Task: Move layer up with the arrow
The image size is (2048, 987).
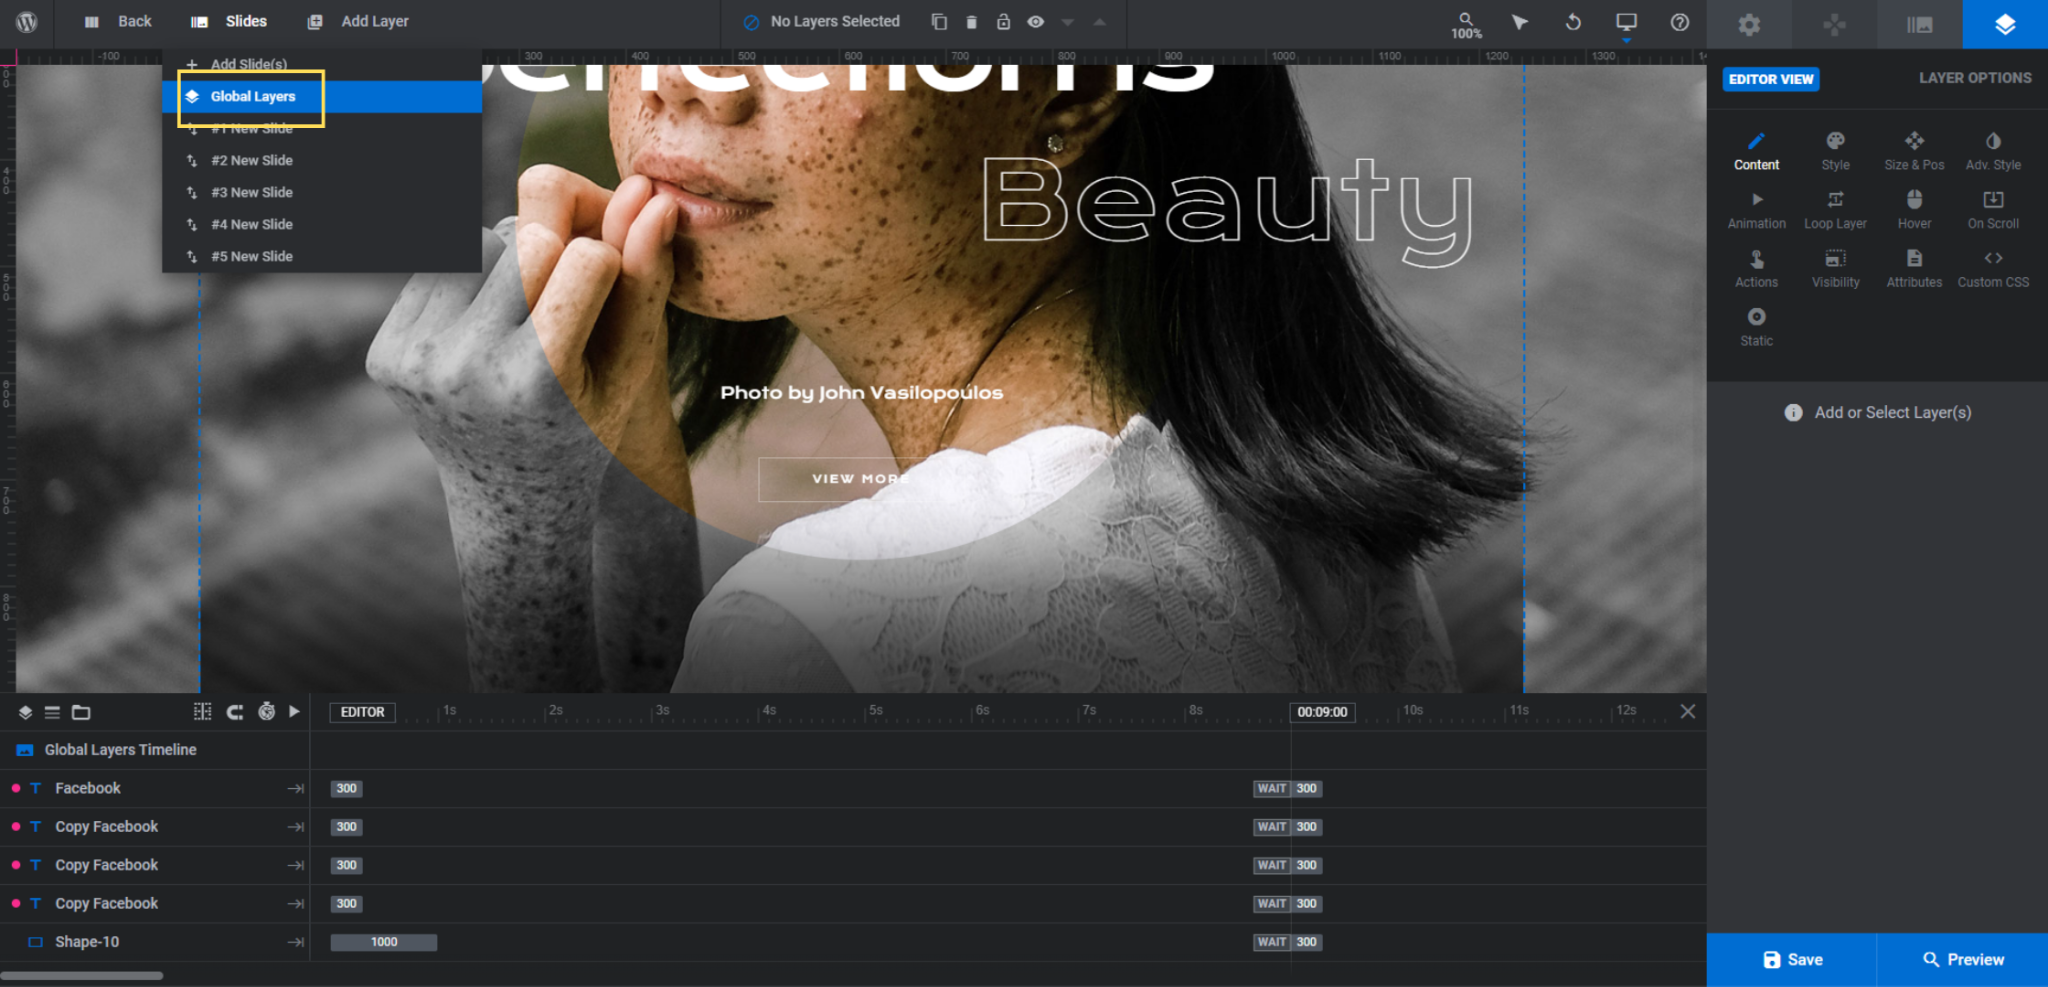Action: 1100,21
